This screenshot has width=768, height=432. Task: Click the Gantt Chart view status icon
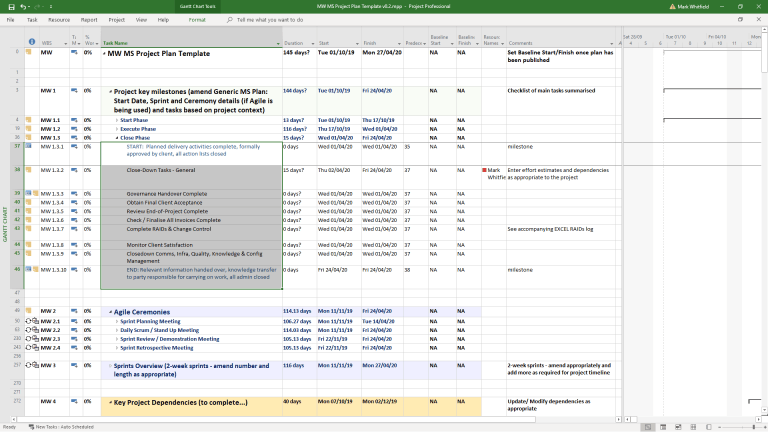pos(648,427)
